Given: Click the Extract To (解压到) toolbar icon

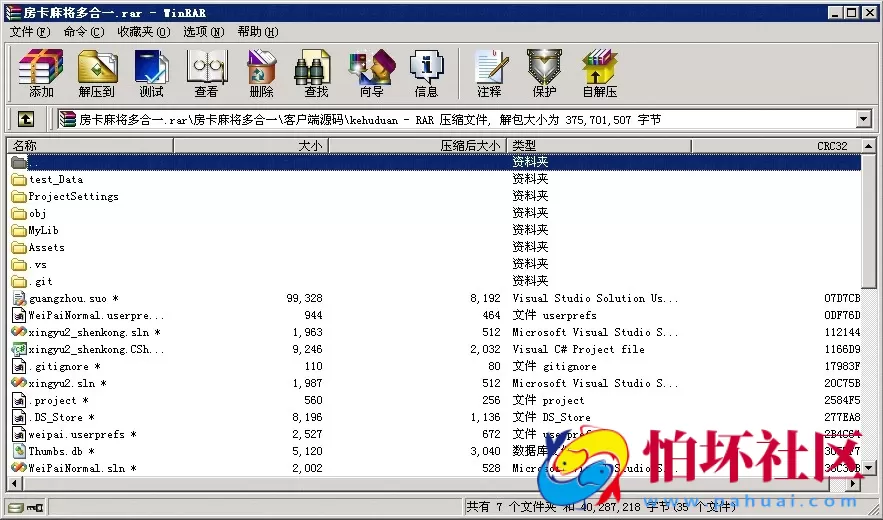Looking at the screenshot, I should pyautogui.click(x=97, y=73).
